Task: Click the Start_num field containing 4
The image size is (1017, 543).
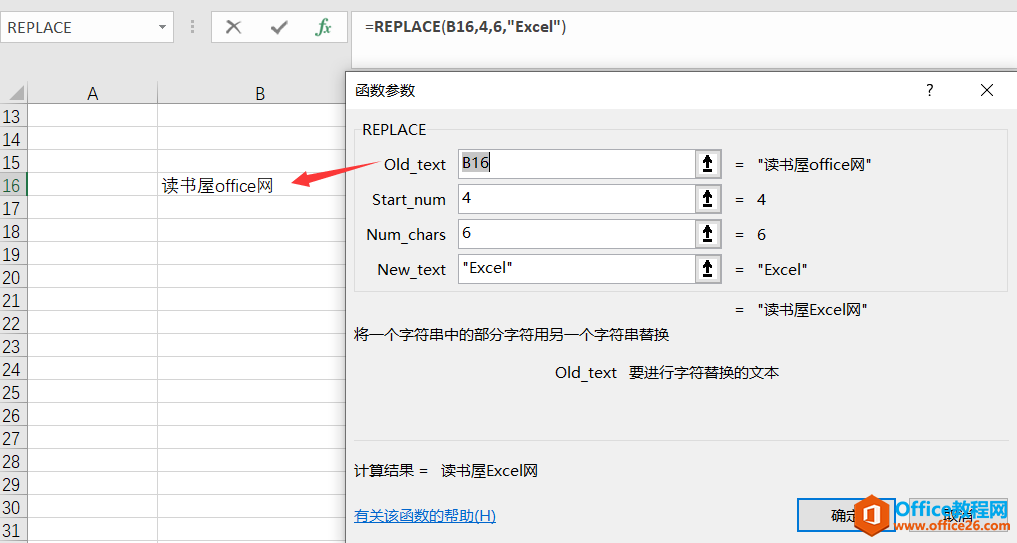Action: pos(577,199)
